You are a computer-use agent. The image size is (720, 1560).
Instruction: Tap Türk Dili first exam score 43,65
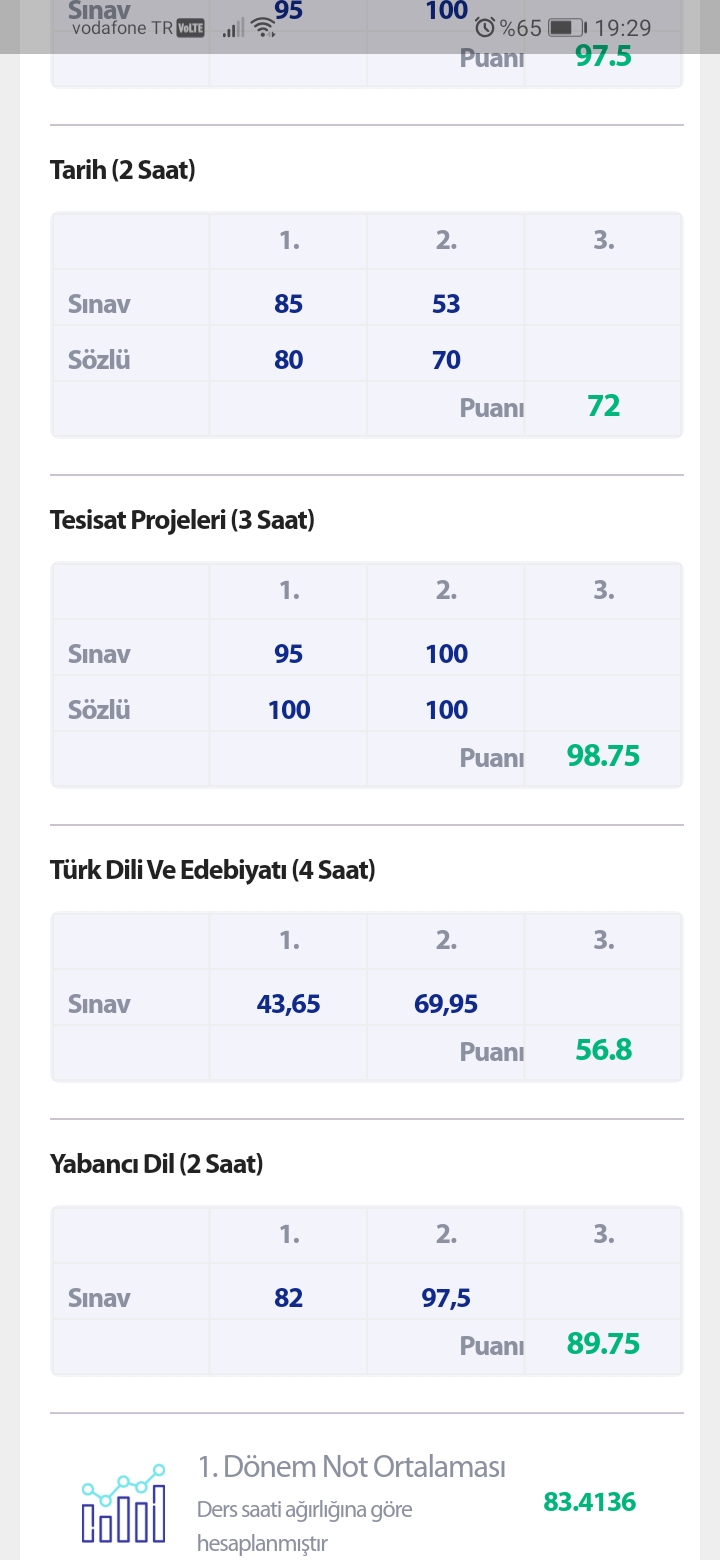tap(289, 1004)
